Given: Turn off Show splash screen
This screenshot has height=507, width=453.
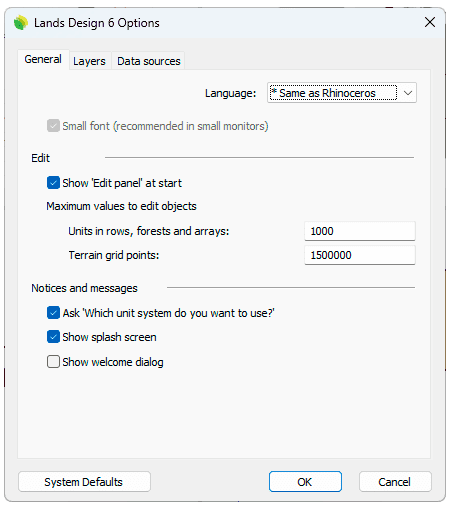Looking at the screenshot, I should pyautogui.click(x=53, y=337).
